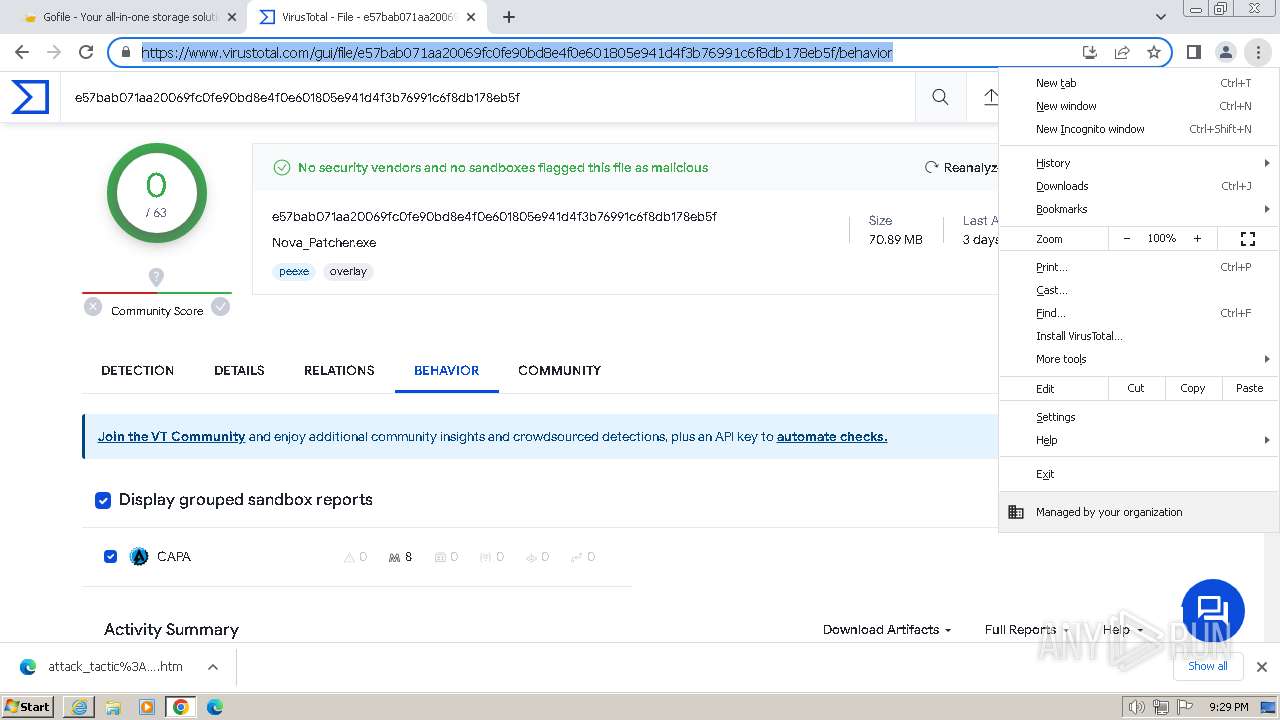Reload the current page
Screen dimensions: 1280x720
pyautogui.click(x=86, y=52)
